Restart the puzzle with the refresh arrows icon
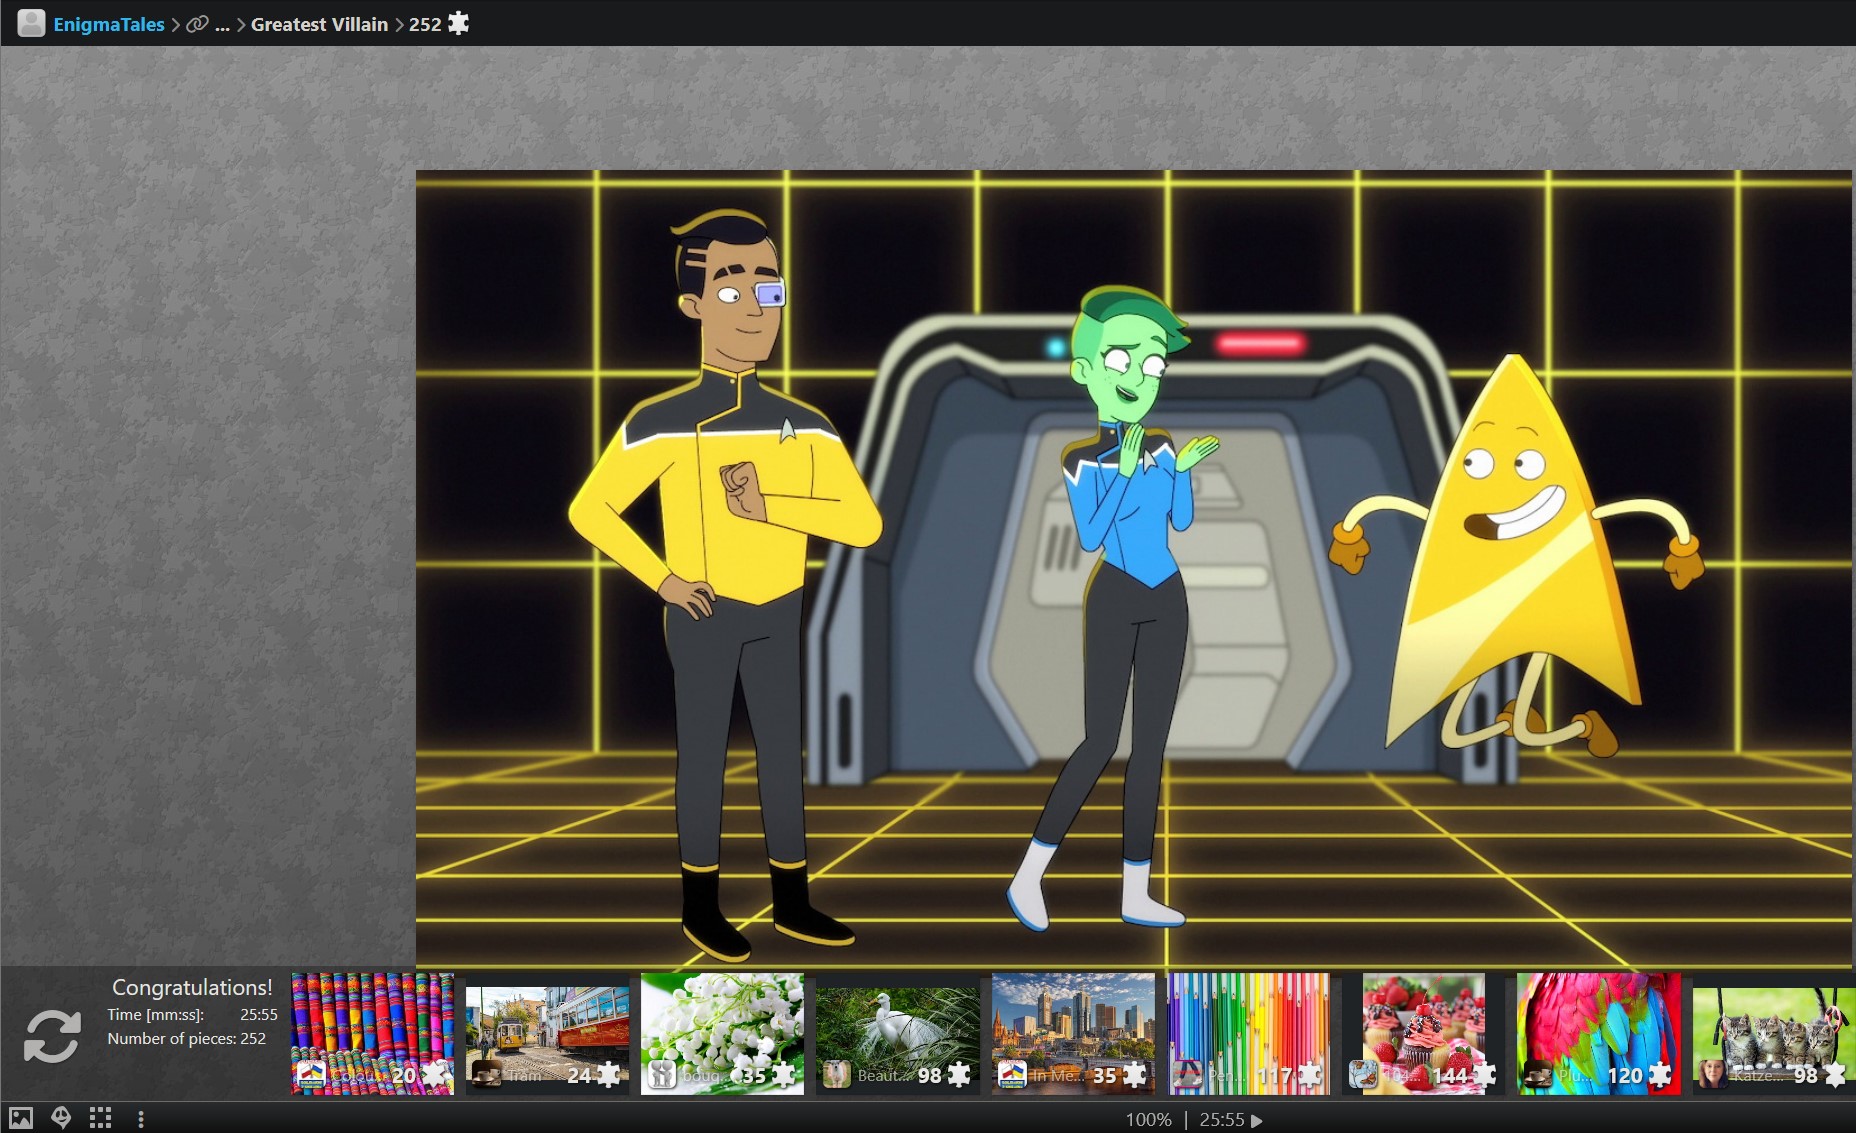This screenshot has width=1856, height=1133. coord(52,1036)
